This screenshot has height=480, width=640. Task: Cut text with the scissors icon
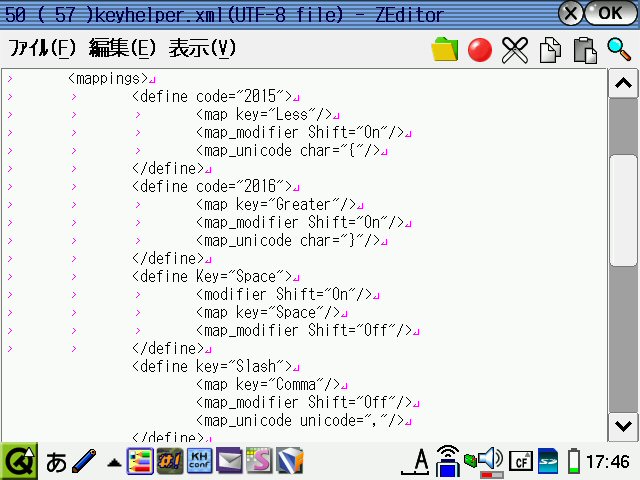[515, 49]
